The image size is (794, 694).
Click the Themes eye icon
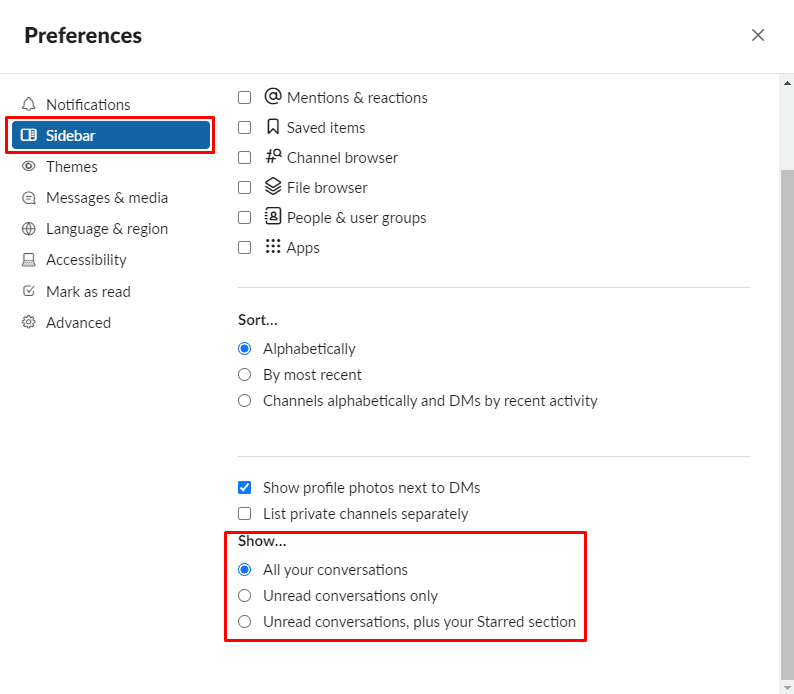(x=29, y=166)
